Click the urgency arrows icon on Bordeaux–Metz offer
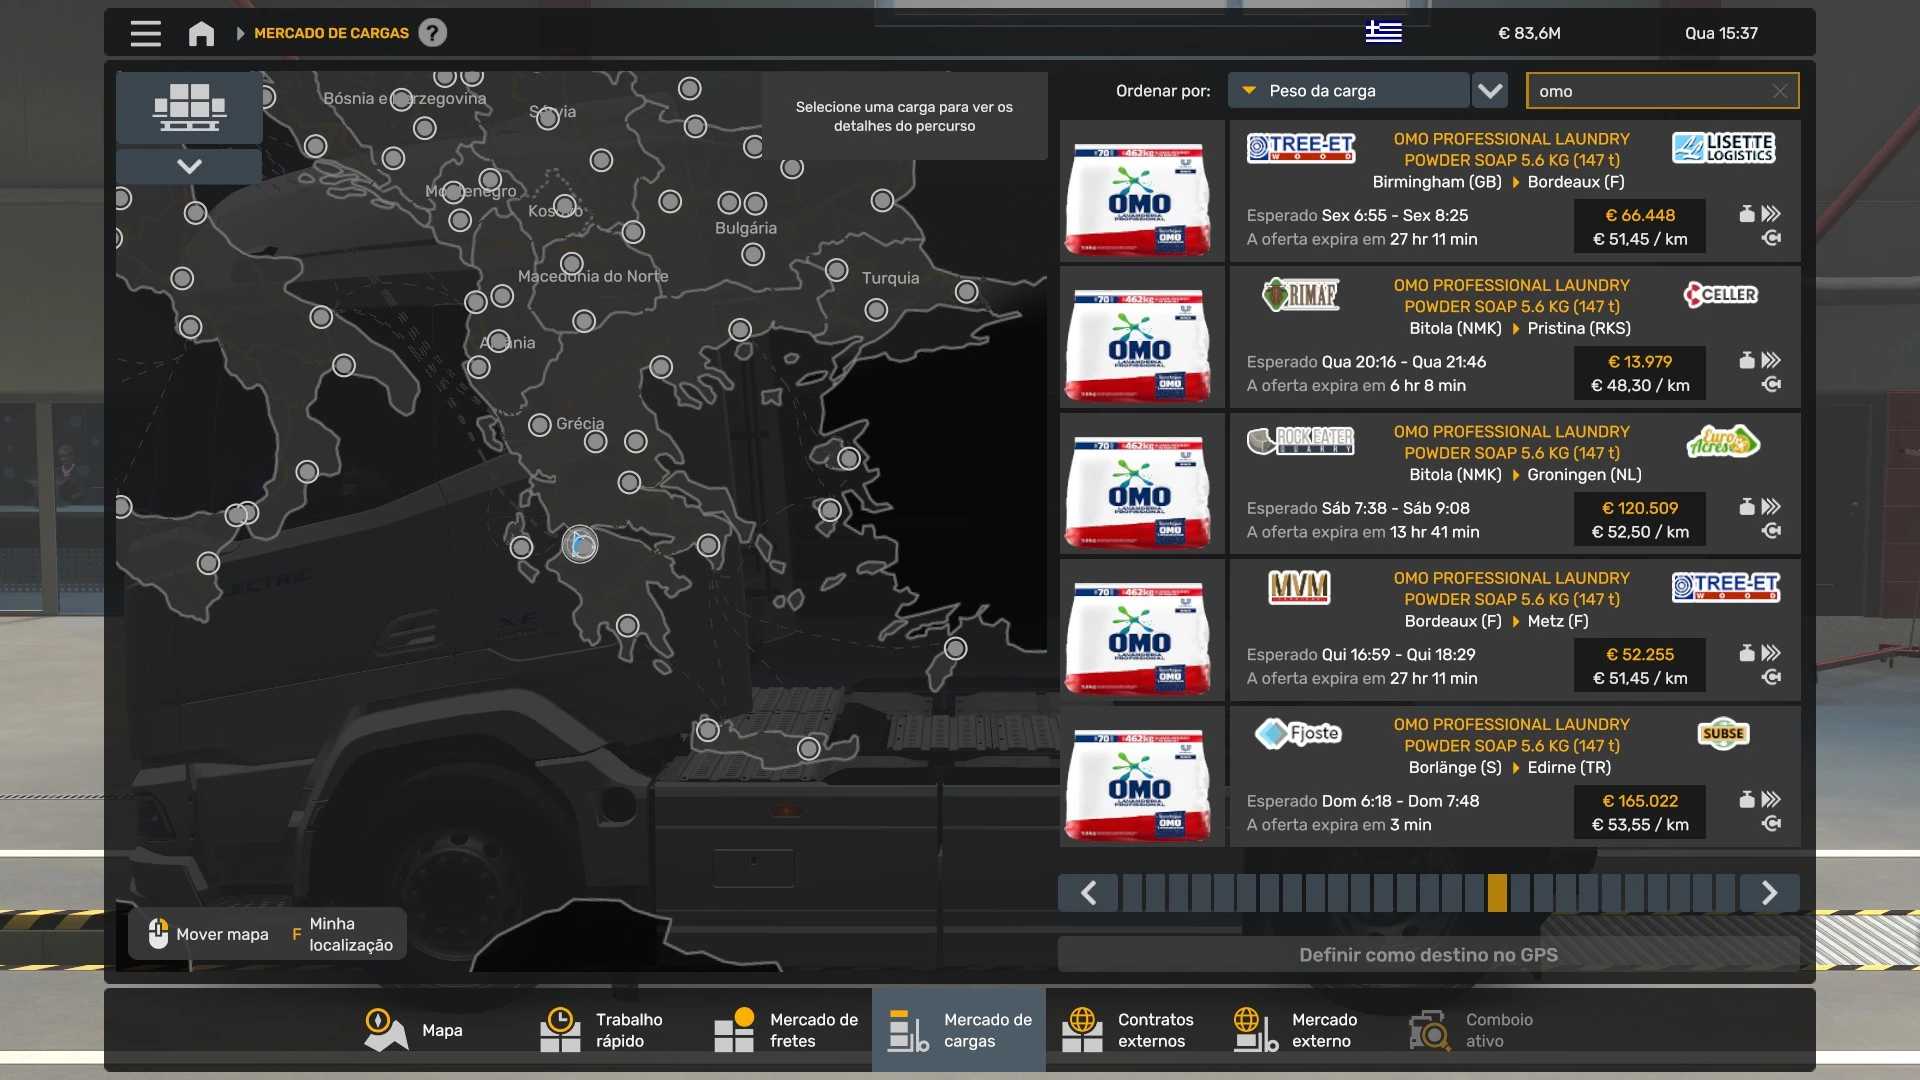 (1771, 653)
